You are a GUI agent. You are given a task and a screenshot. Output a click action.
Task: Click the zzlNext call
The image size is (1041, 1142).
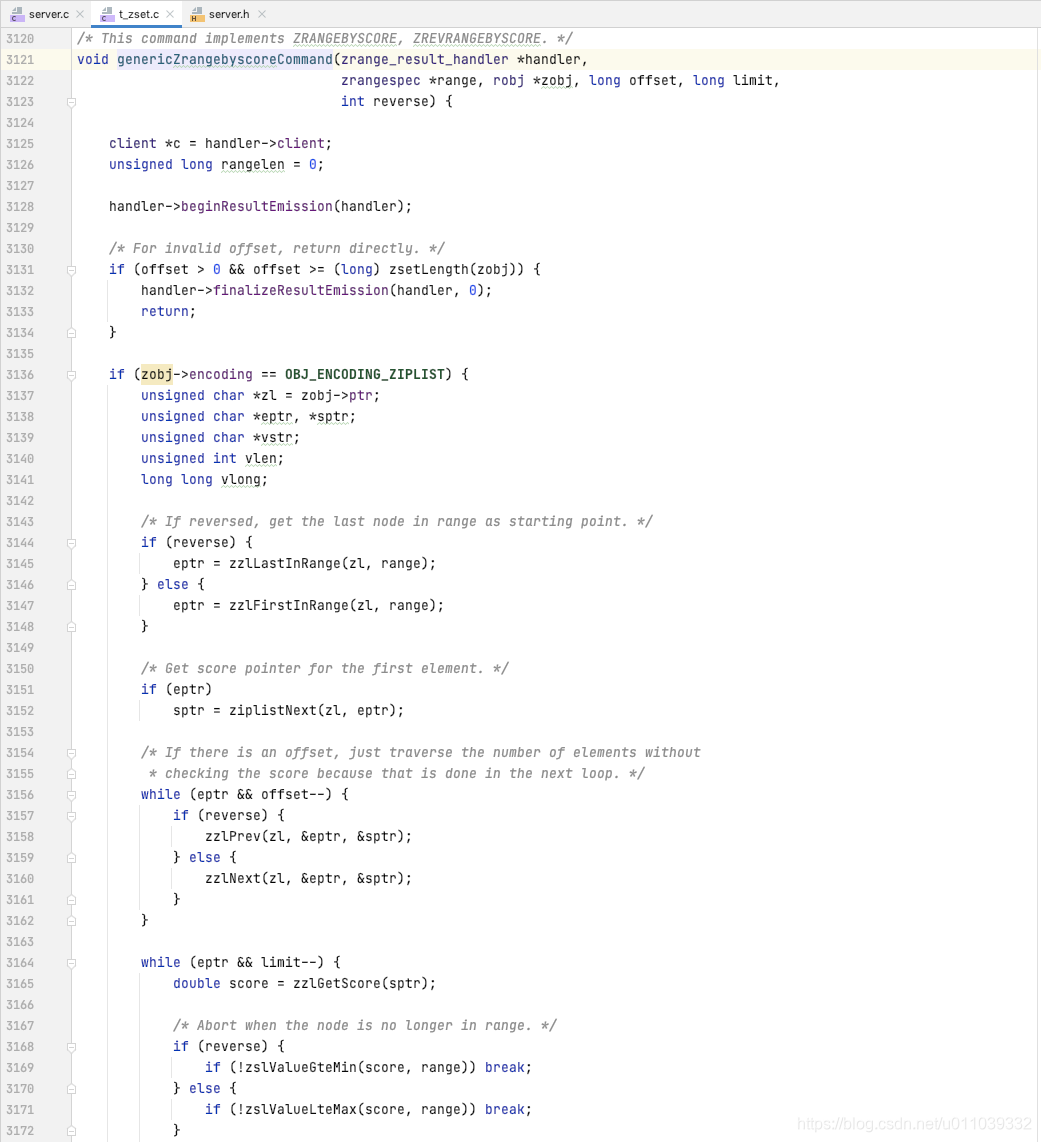[x=232, y=879]
